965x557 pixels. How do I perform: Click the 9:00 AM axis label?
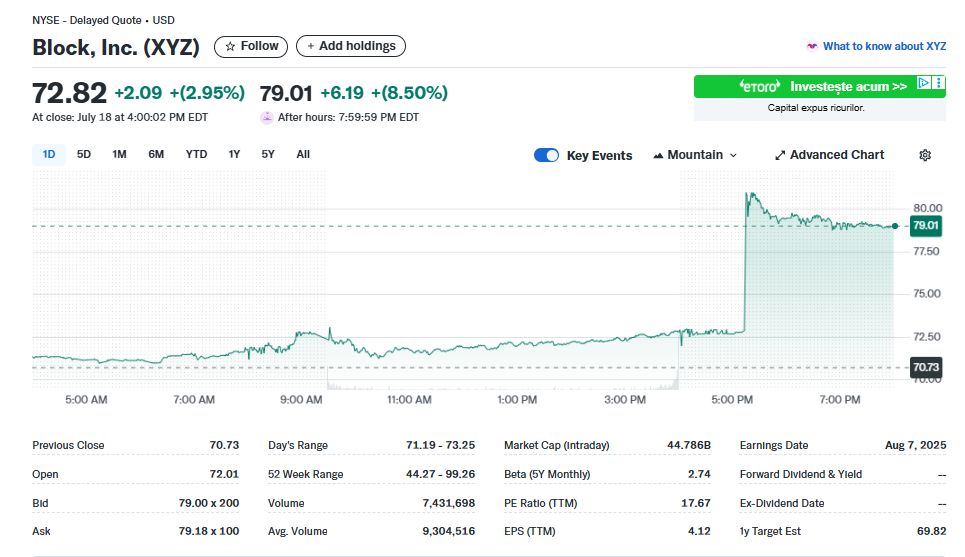[301, 399]
